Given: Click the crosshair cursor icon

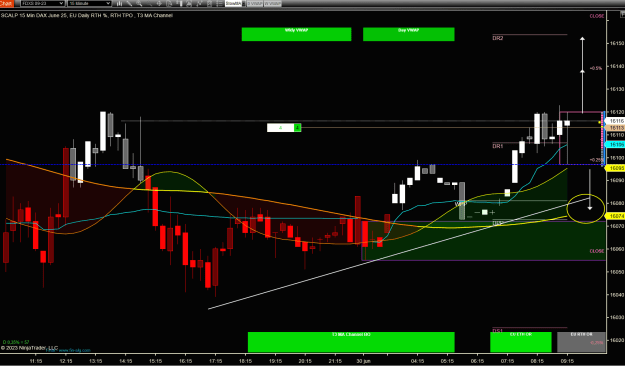Looking at the screenshot, I should (x=159, y=3).
